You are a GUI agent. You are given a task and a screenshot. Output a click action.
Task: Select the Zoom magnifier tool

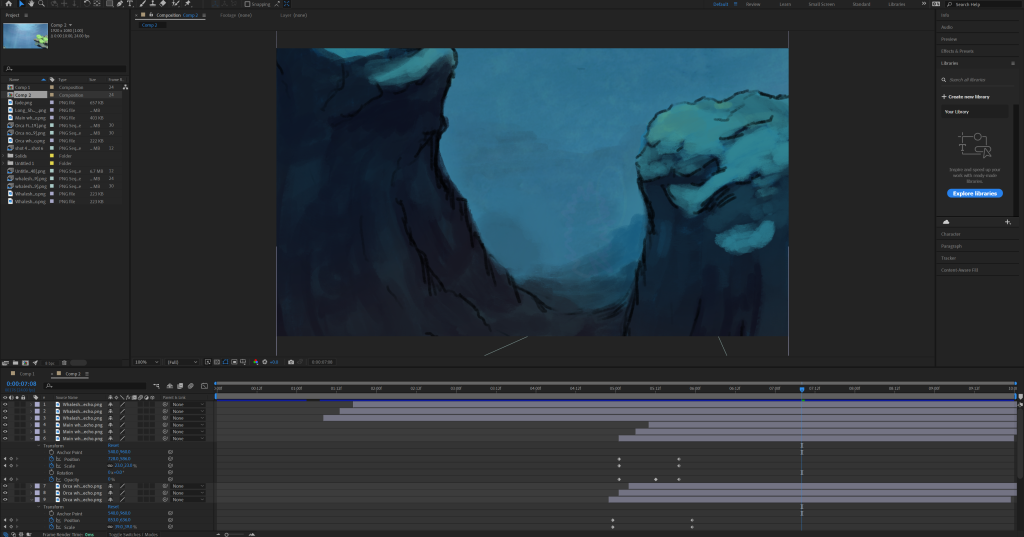41,4
